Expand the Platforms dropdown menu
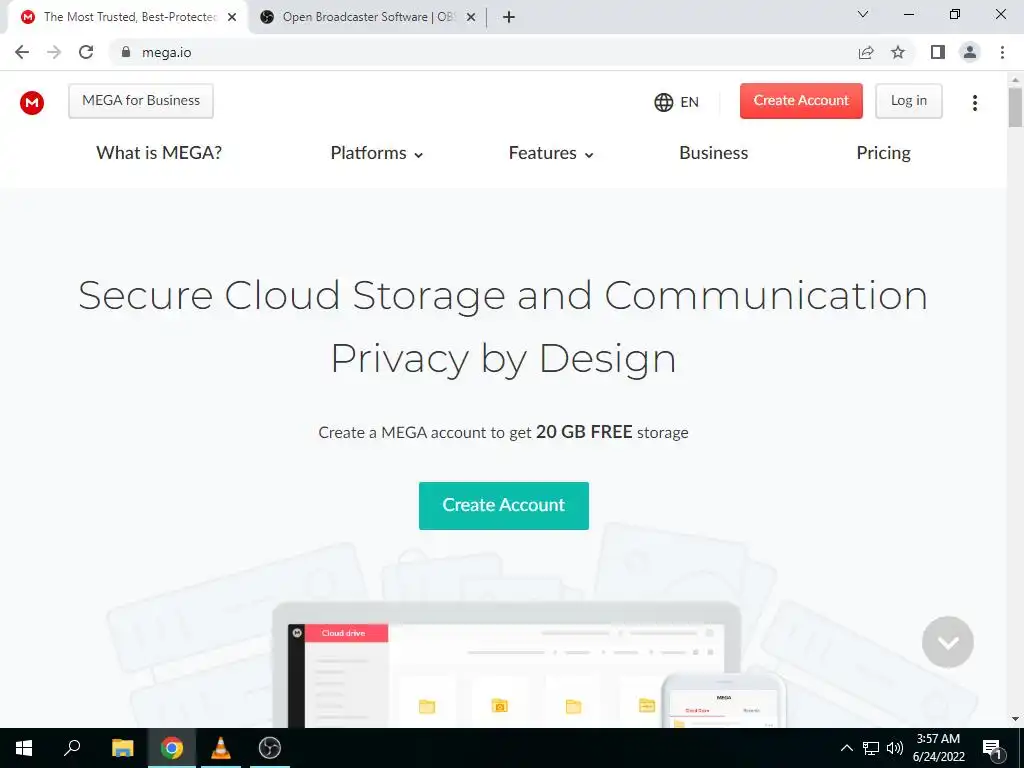Screen dimensions: 1024x768 [377, 153]
